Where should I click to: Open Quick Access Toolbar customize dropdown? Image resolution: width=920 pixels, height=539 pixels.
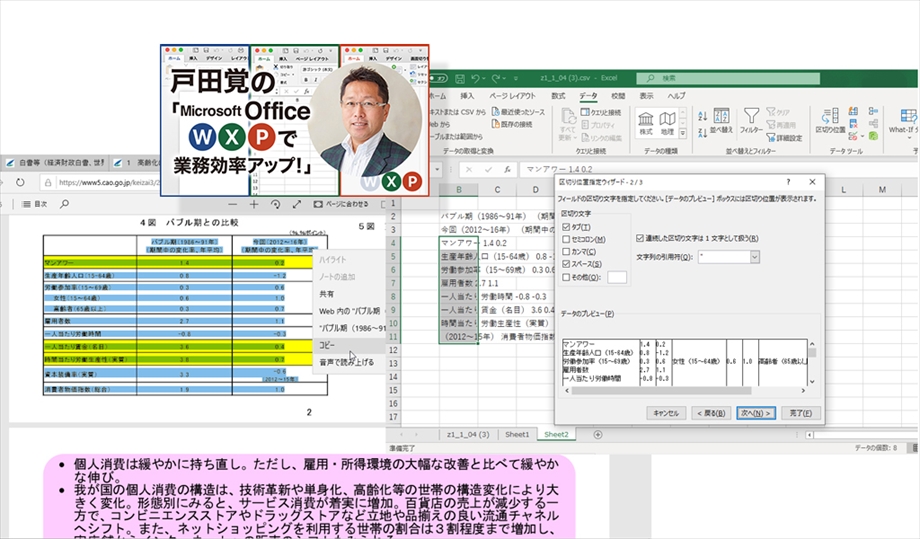coord(516,78)
